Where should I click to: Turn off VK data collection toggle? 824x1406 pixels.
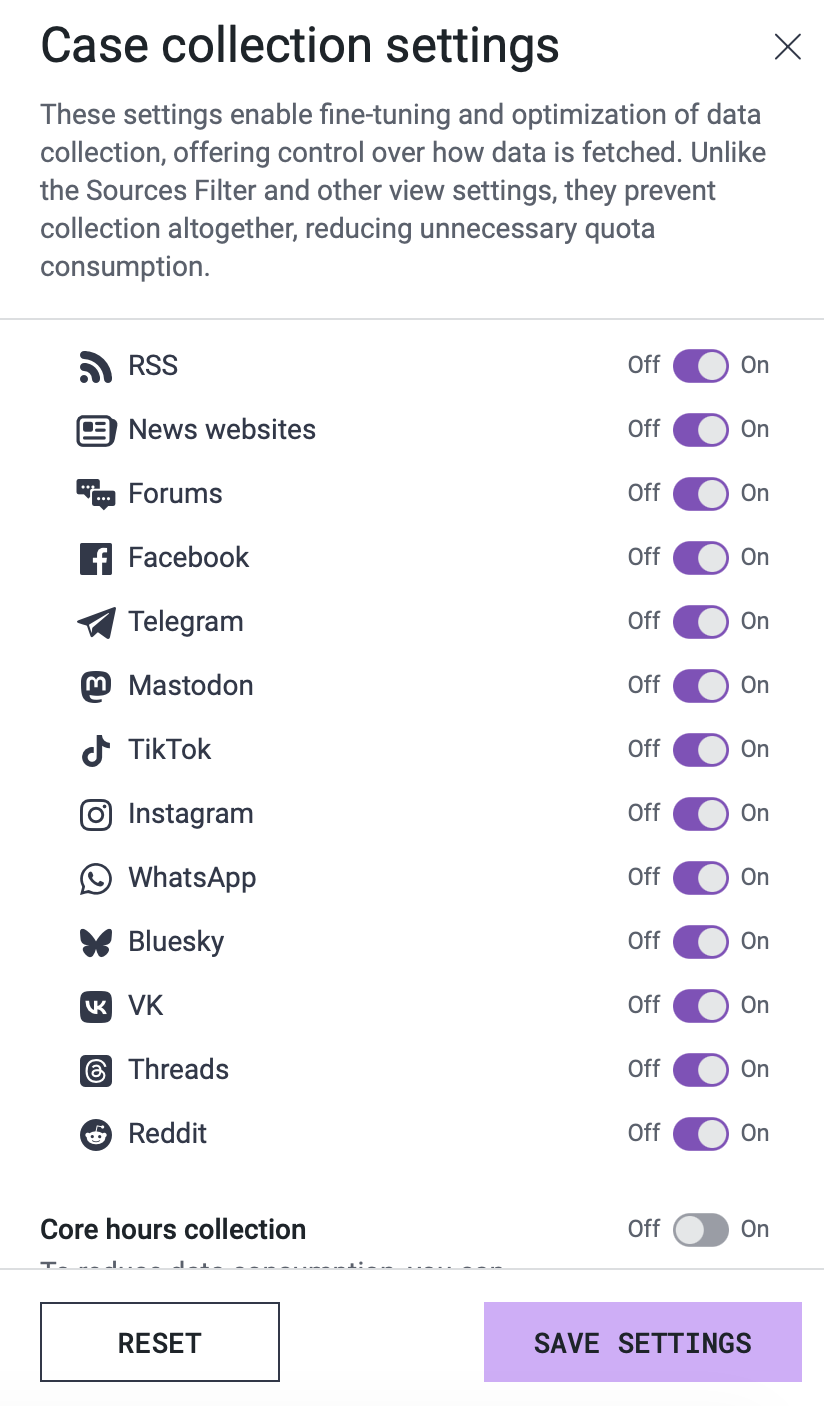[700, 1006]
